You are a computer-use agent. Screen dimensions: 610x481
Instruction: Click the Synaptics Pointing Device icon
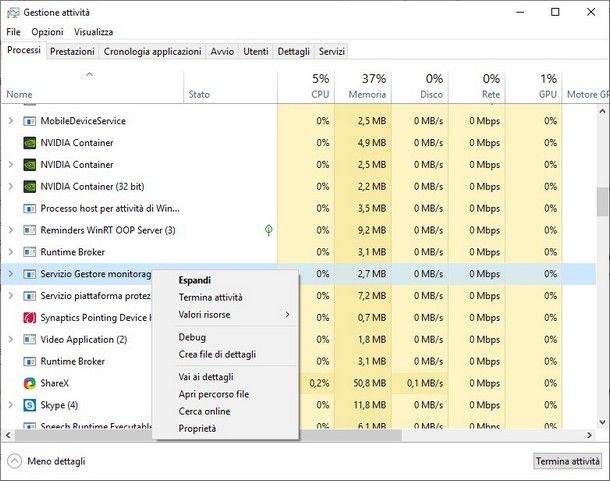coord(30,318)
